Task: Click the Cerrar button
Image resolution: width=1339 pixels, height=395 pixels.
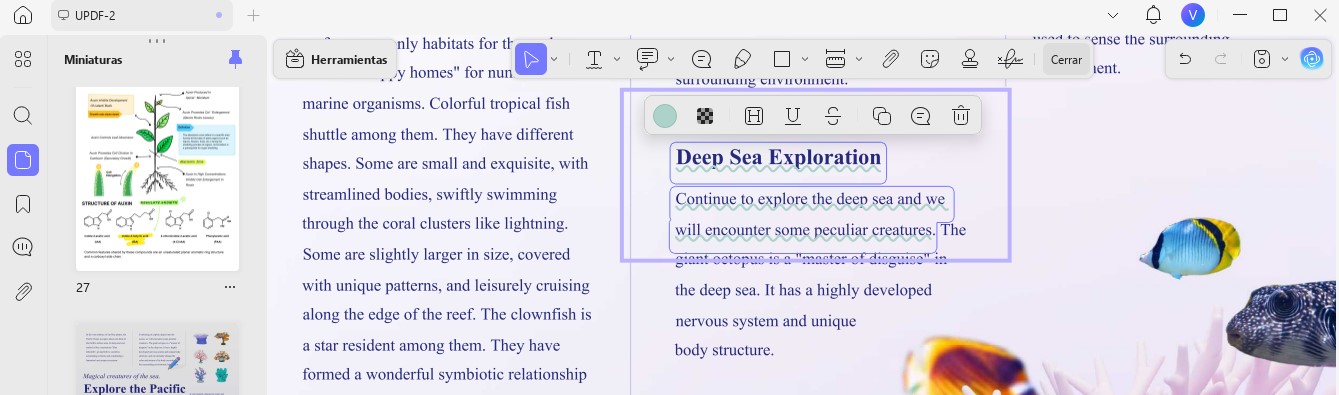Action: (x=1066, y=59)
